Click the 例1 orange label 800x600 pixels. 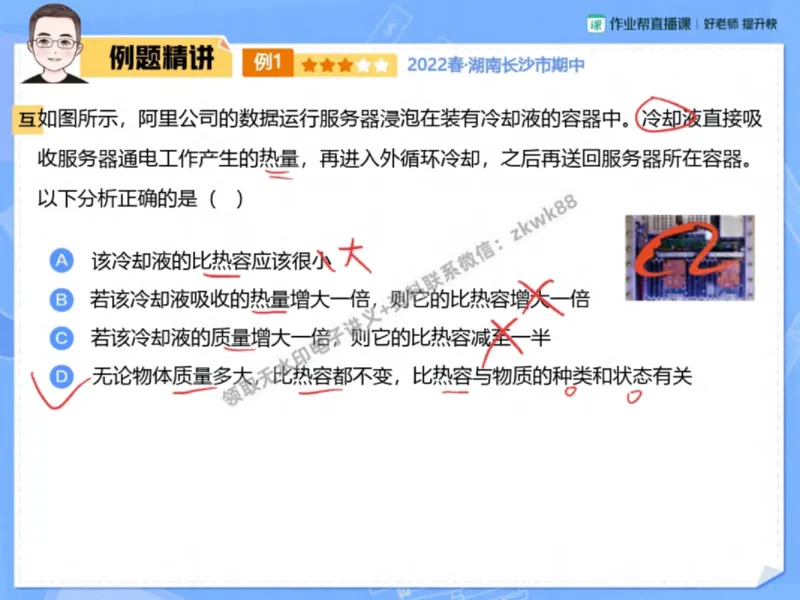268,63
